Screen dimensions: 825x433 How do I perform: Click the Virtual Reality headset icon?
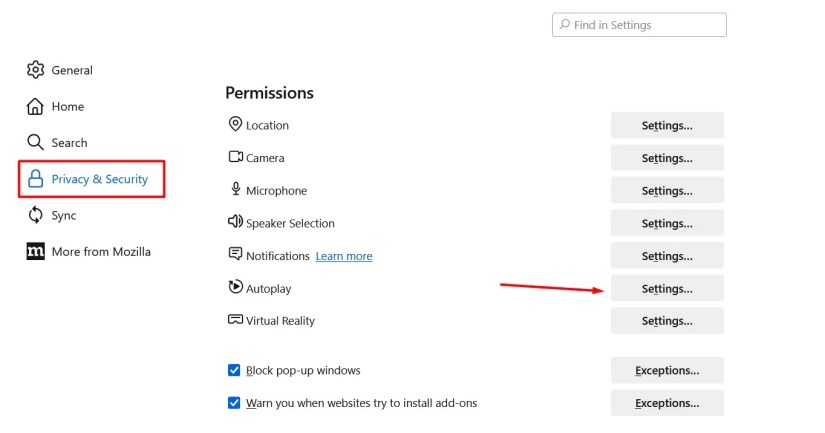(235, 319)
